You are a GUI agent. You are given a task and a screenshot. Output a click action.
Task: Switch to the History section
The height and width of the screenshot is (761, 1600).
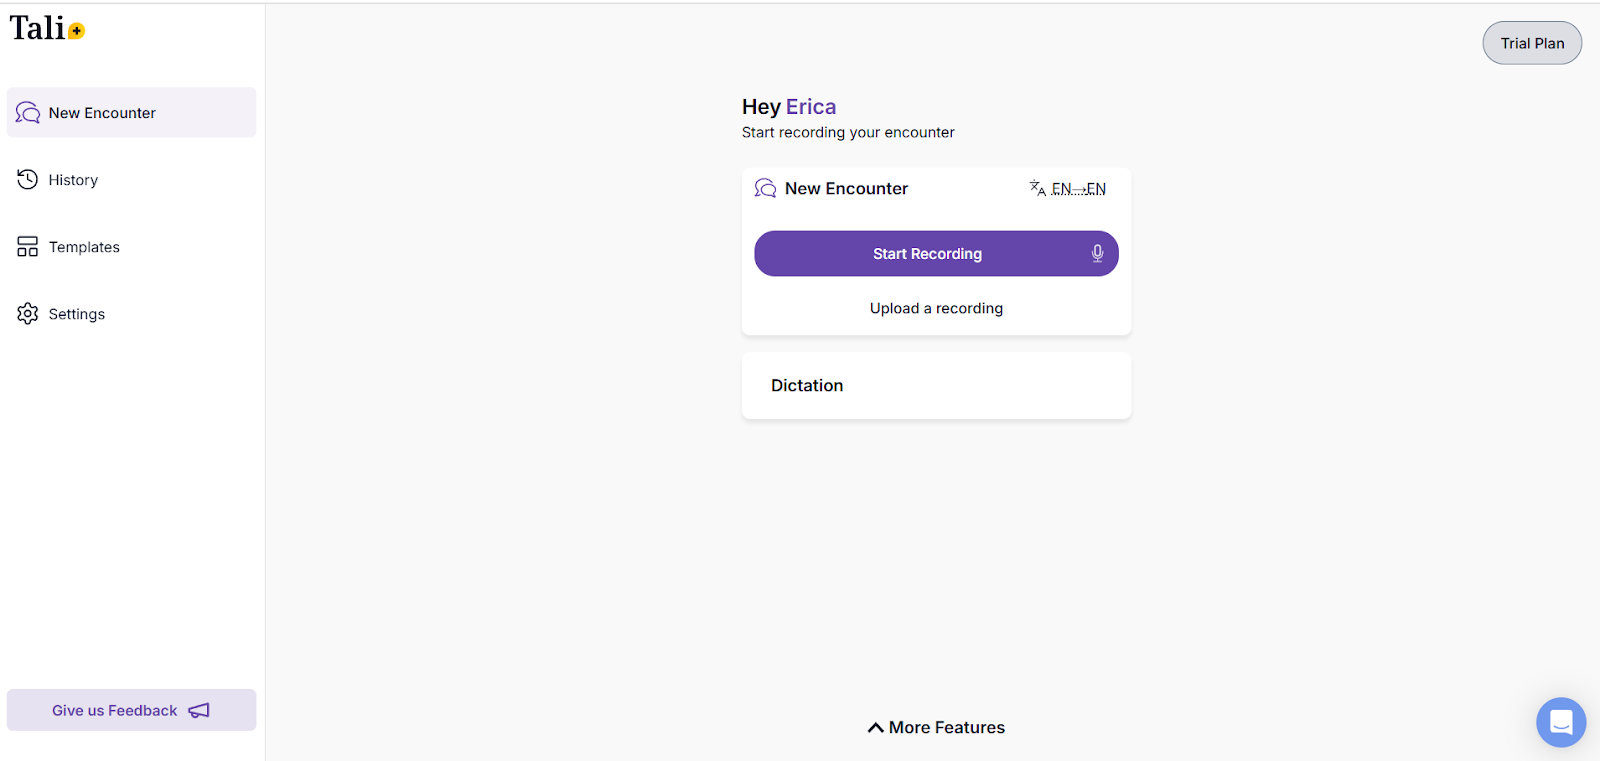point(73,179)
